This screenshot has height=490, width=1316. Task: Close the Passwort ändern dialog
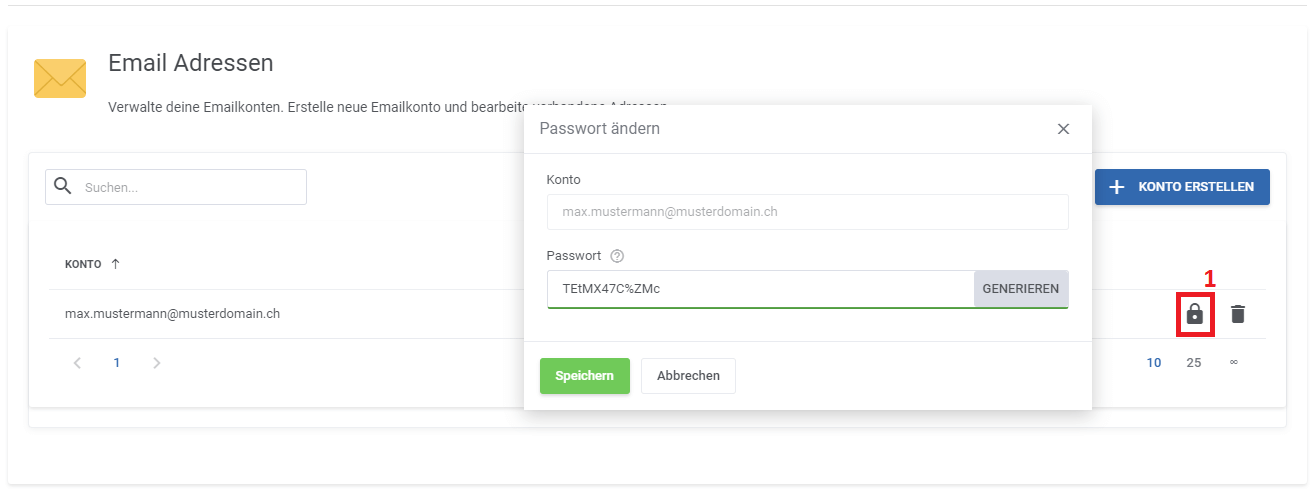[x=1063, y=129]
